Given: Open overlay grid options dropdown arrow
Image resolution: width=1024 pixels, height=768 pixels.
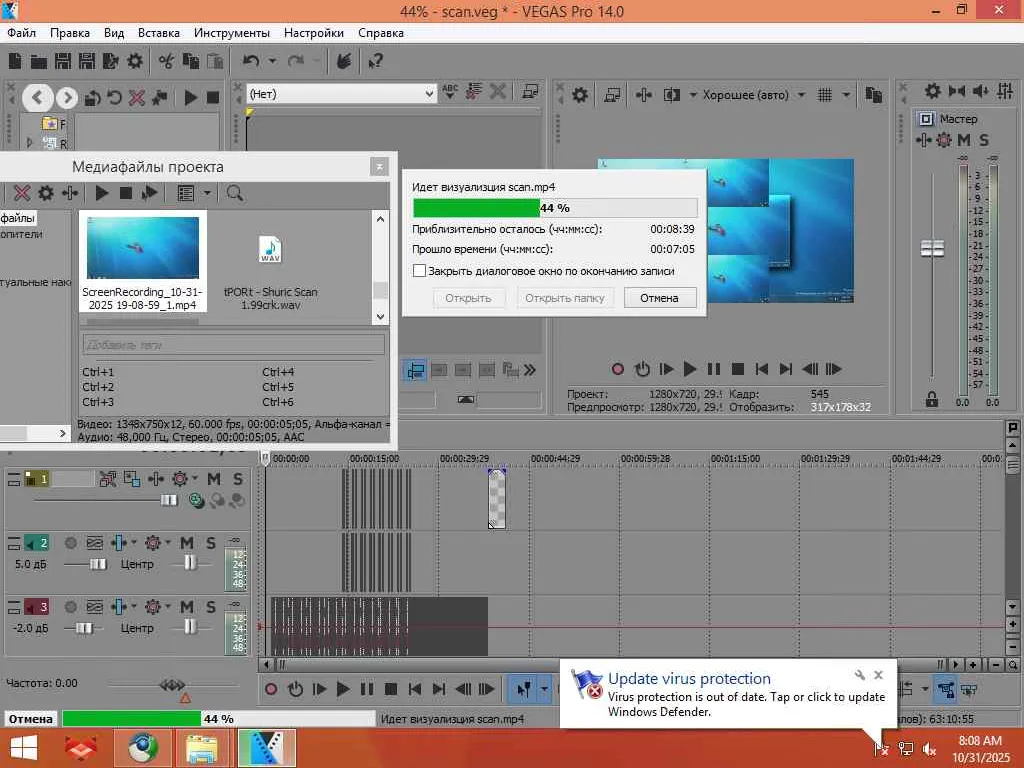Looking at the screenshot, I should click(x=846, y=95).
